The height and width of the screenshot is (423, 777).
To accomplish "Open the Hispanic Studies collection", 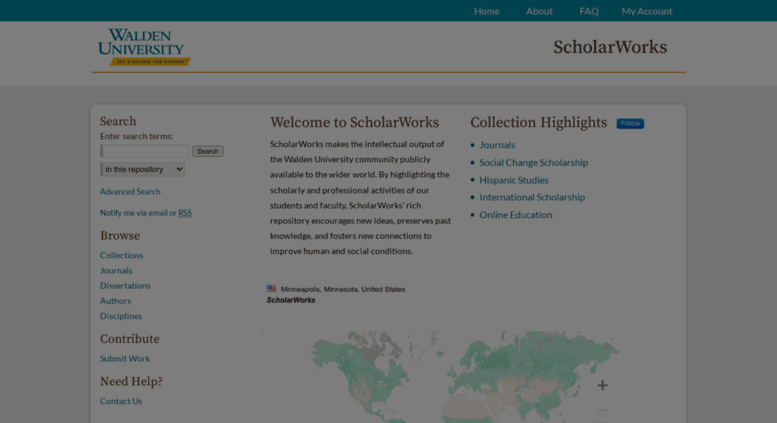I will click(513, 180).
